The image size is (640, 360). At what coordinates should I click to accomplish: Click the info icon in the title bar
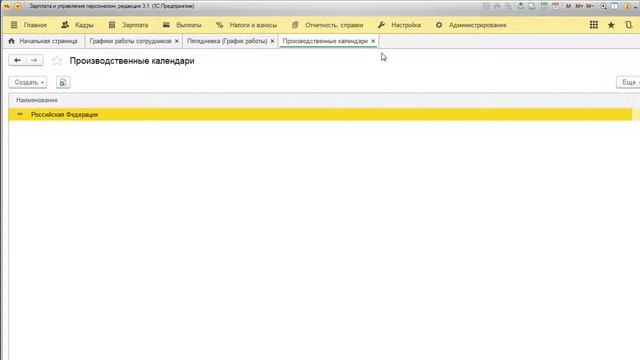pos(627,6)
